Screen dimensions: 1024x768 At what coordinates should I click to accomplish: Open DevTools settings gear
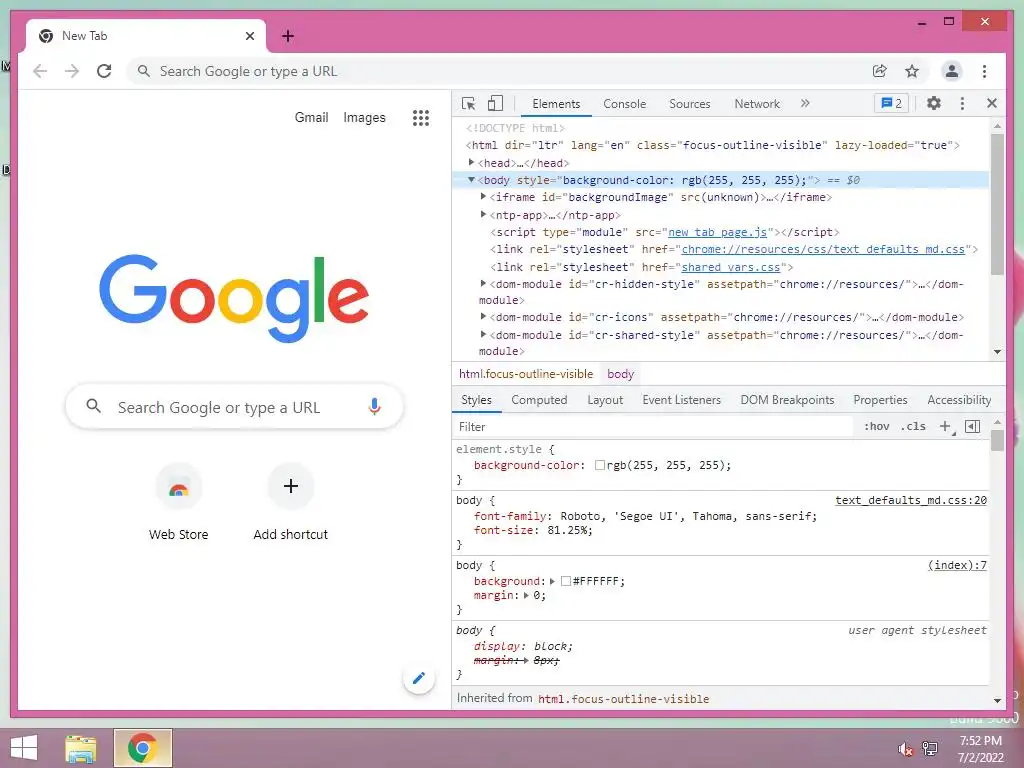click(x=934, y=103)
